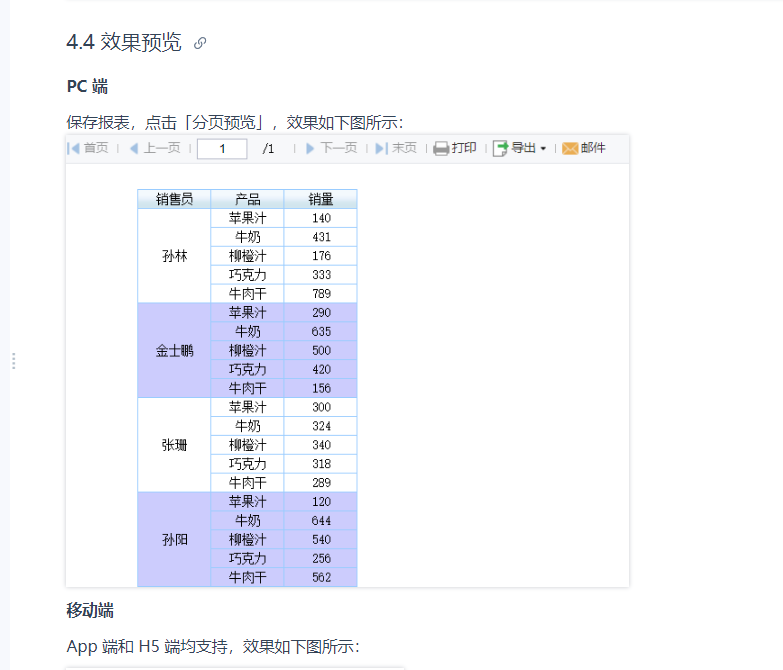This screenshot has width=783, height=670.
Task: Click 苹果汁 in the 孙林 group
Action: point(247,218)
